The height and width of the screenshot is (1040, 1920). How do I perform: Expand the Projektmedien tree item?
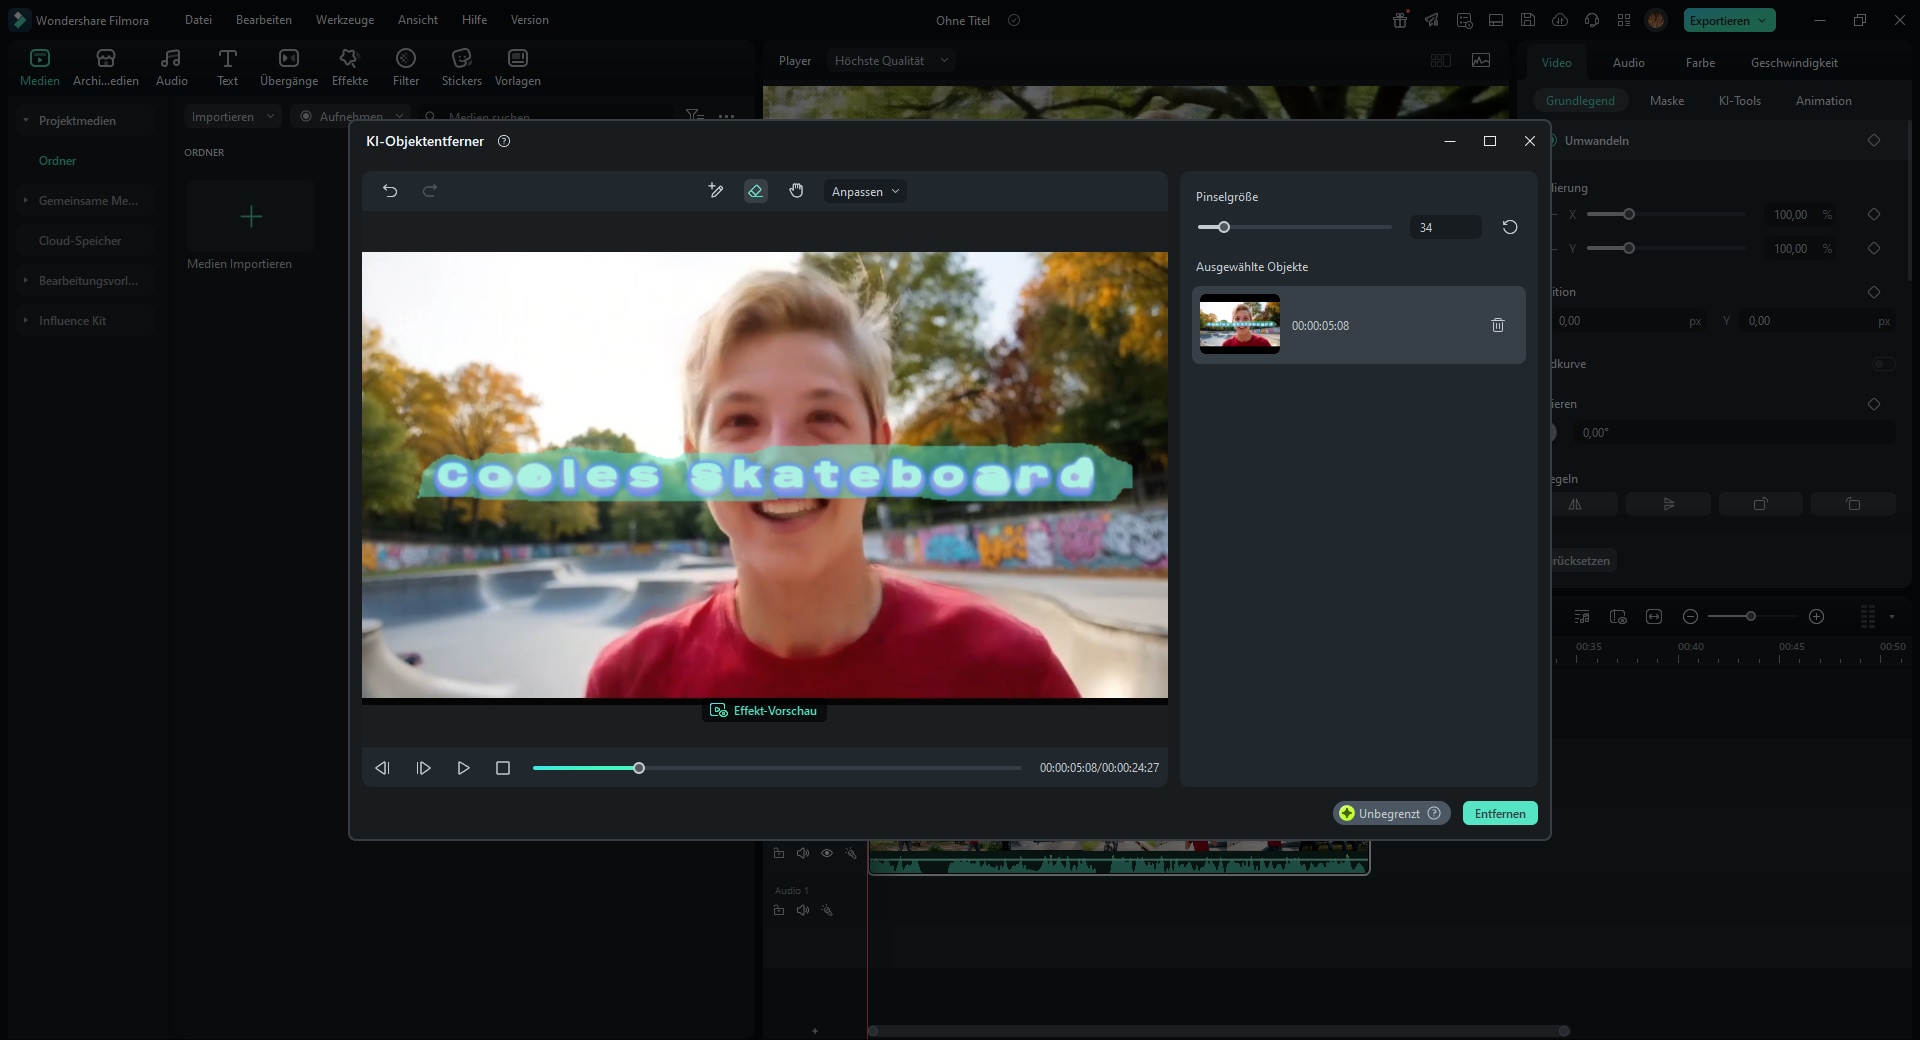pyautogui.click(x=26, y=120)
